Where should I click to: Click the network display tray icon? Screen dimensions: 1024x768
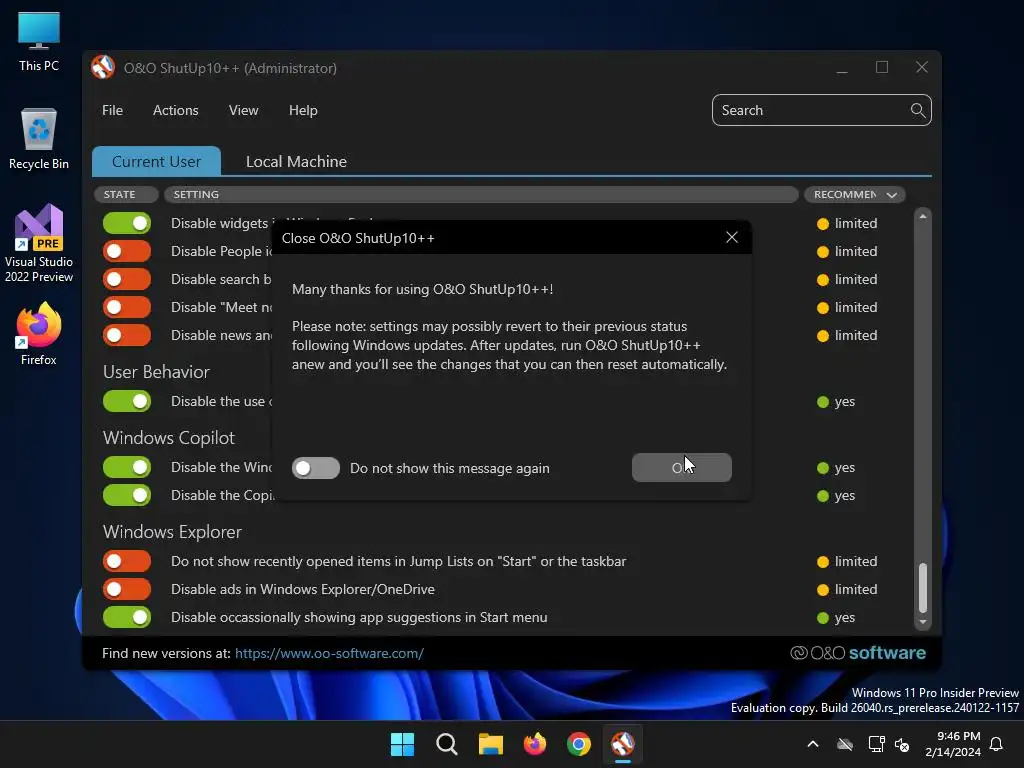(x=876, y=744)
